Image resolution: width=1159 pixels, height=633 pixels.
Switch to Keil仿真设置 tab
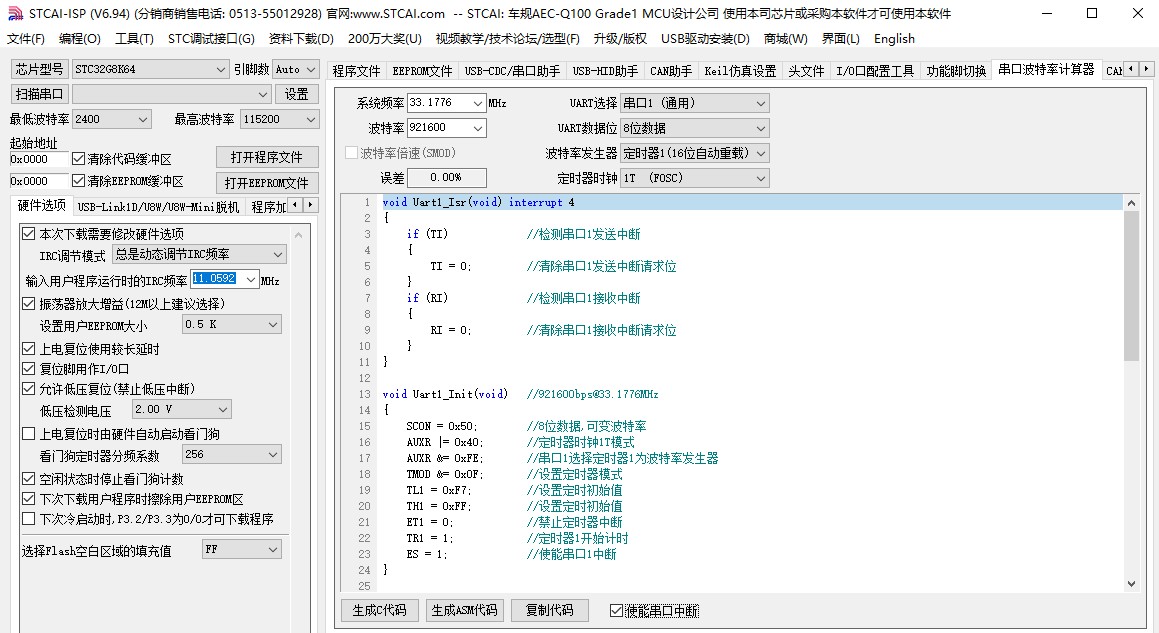[740, 71]
